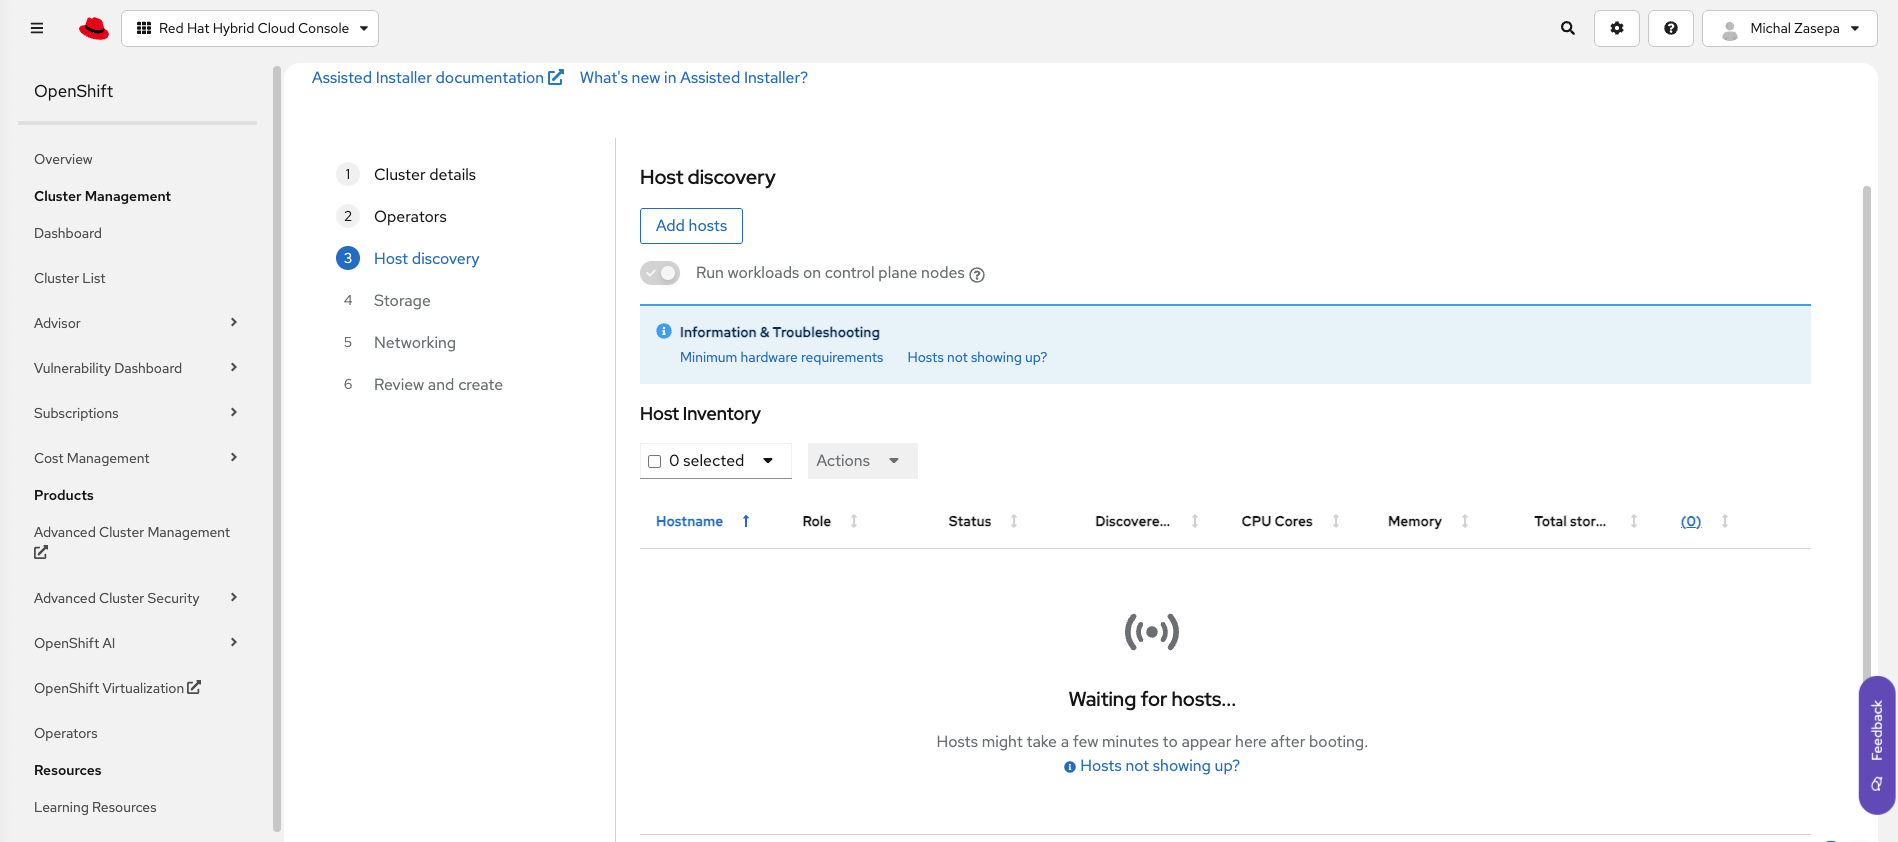Sort Memory column icon
The height and width of the screenshot is (842, 1898).
(1465, 521)
